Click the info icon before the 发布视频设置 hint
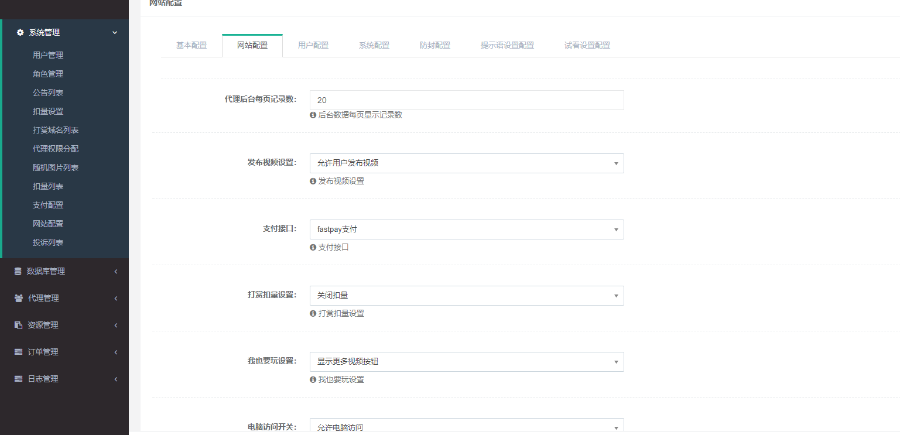This screenshot has height=435, width=900. point(313,181)
